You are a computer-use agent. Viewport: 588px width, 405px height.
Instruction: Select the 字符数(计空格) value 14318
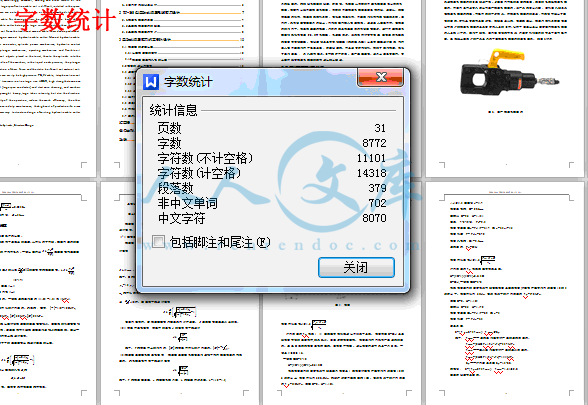click(x=371, y=173)
